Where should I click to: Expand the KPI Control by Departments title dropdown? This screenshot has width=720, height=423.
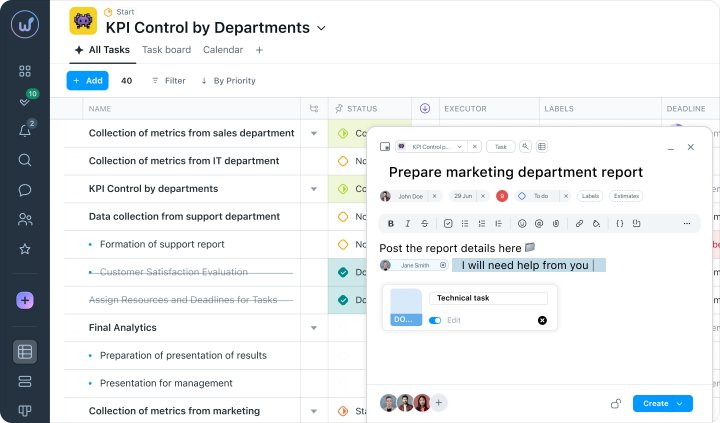[321, 28]
